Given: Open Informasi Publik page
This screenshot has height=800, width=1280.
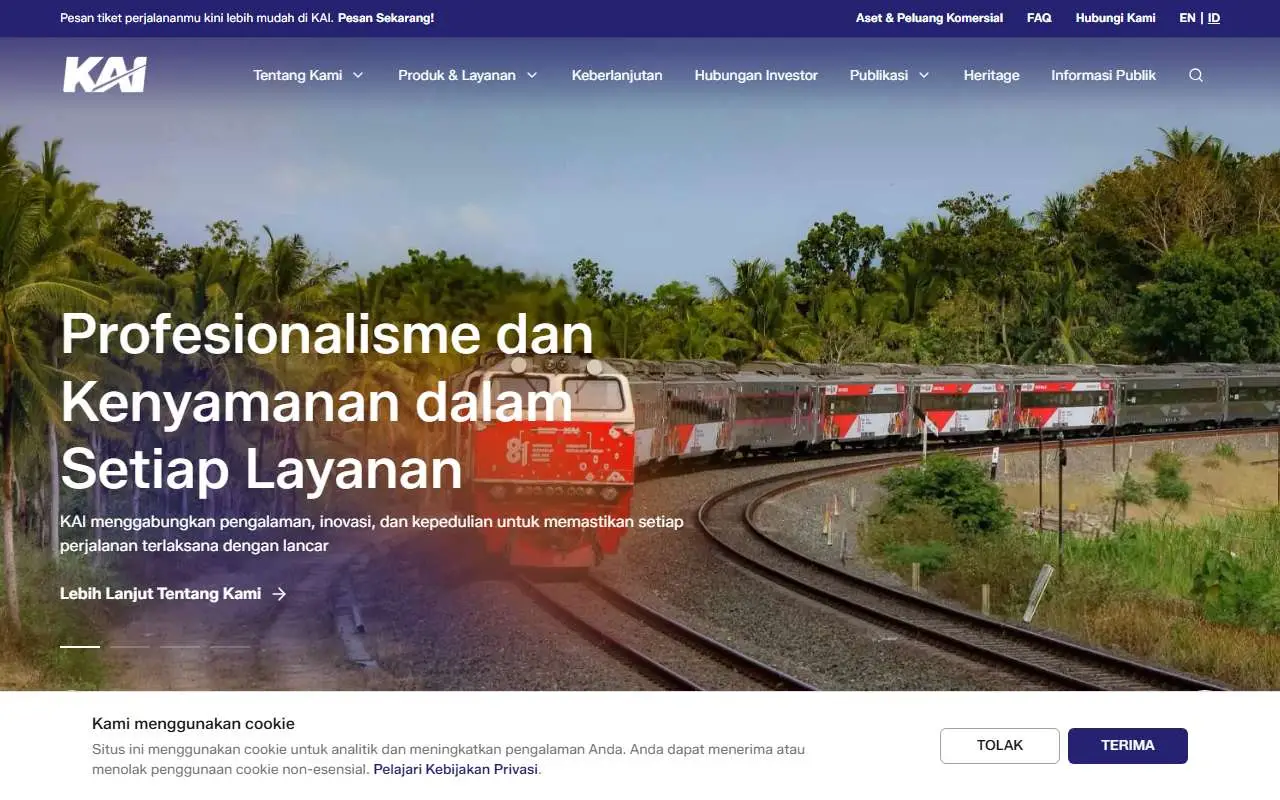Looking at the screenshot, I should 1103,75.
